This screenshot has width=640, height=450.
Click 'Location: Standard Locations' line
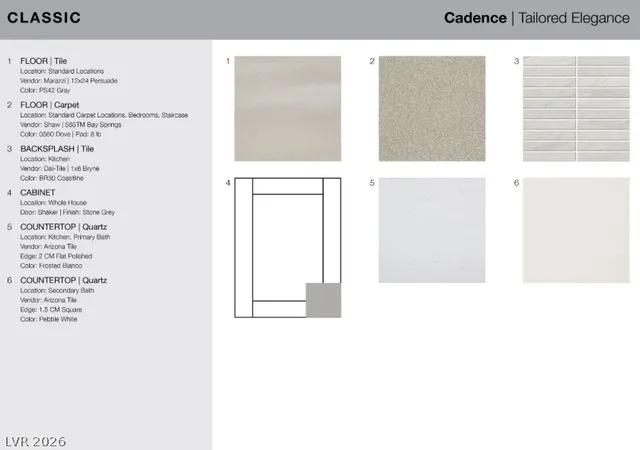pos(62,71)
